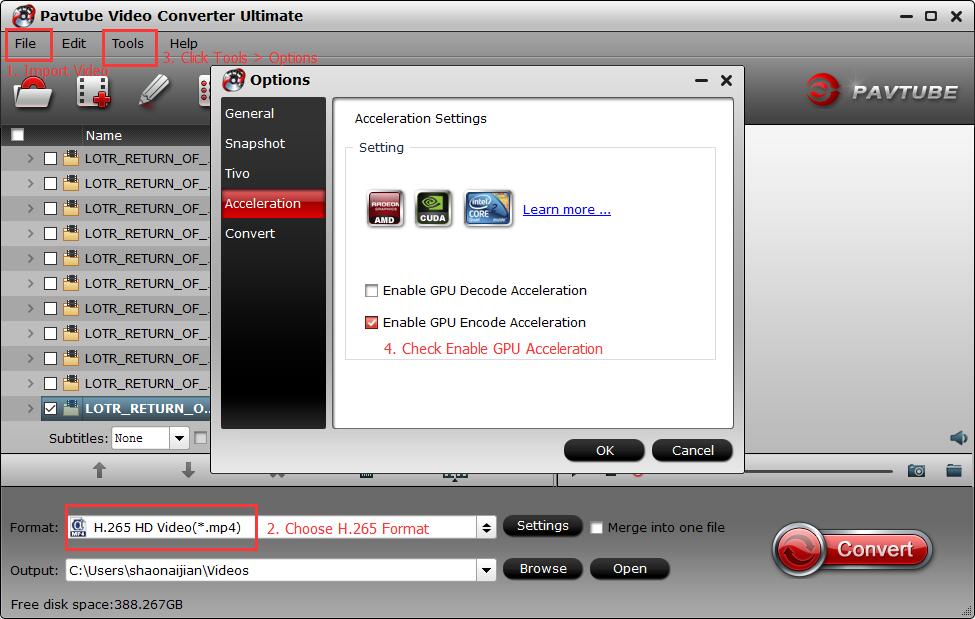
Task: Click Cancel in the Options dialog
Action: tap(692, 450)
